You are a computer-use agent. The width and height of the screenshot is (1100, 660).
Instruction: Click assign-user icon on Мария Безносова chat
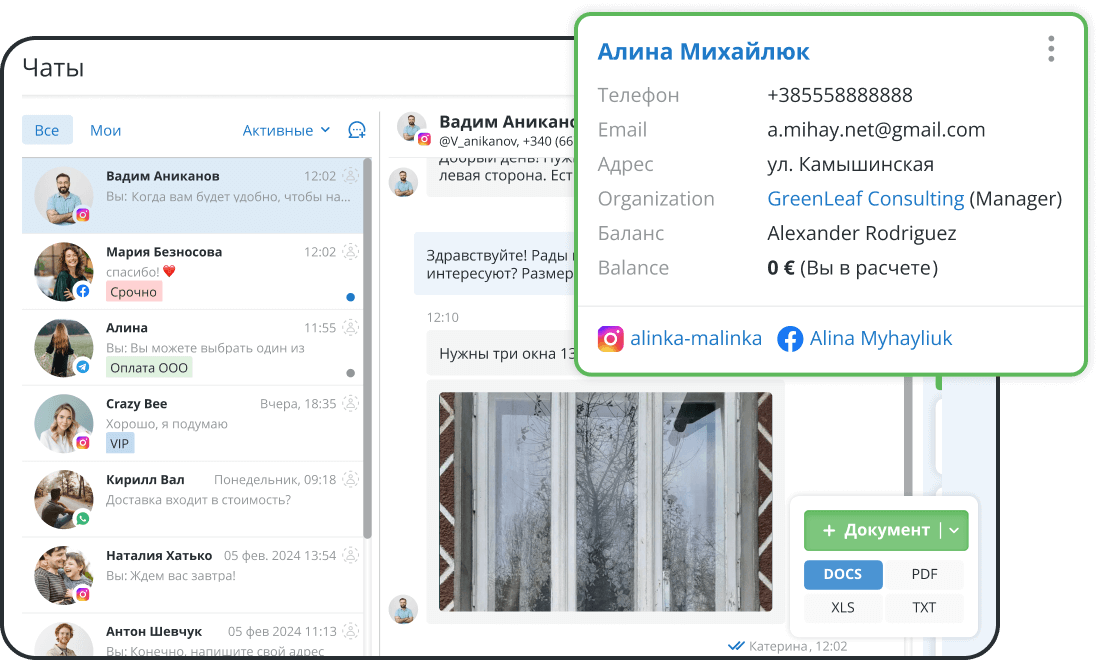(x=350, y=252)
